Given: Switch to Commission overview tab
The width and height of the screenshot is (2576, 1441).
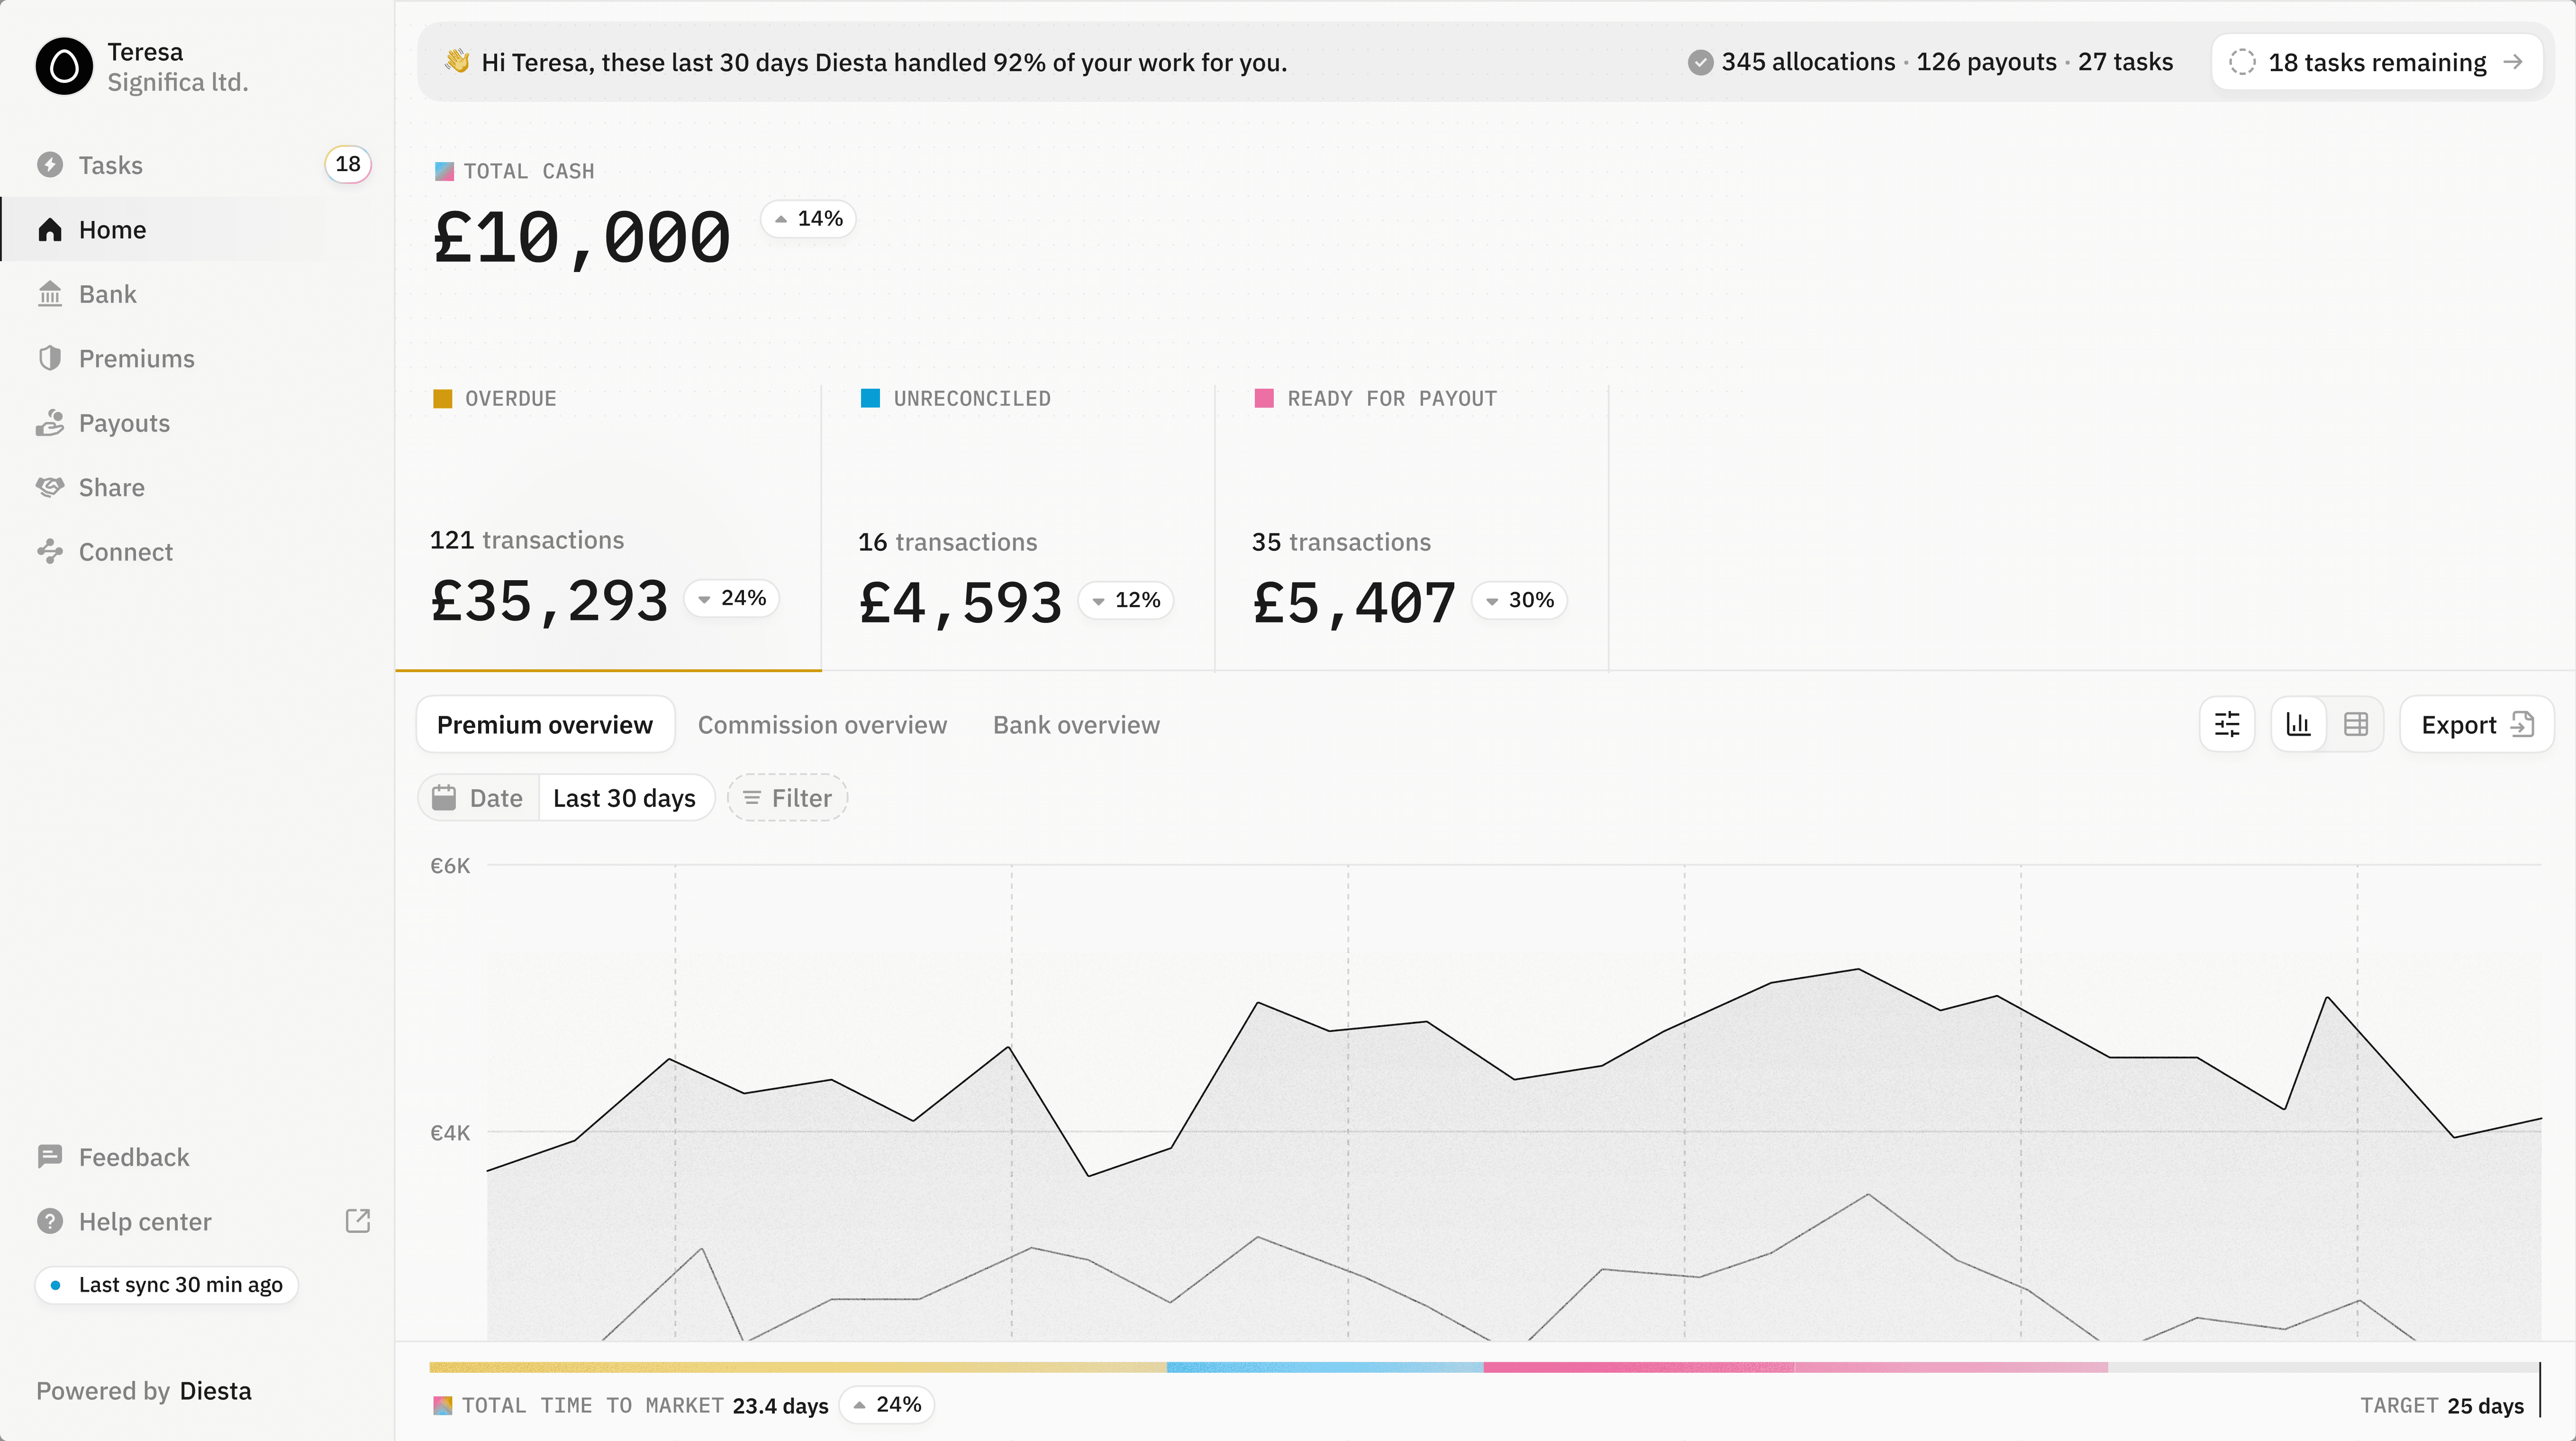Looking at the screenshot, I should coord(822,725).
